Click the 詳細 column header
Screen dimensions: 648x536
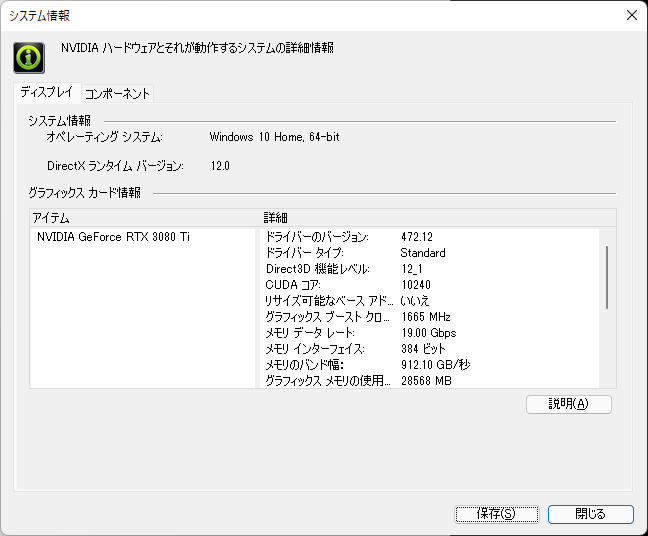click(x=276, y=218)
